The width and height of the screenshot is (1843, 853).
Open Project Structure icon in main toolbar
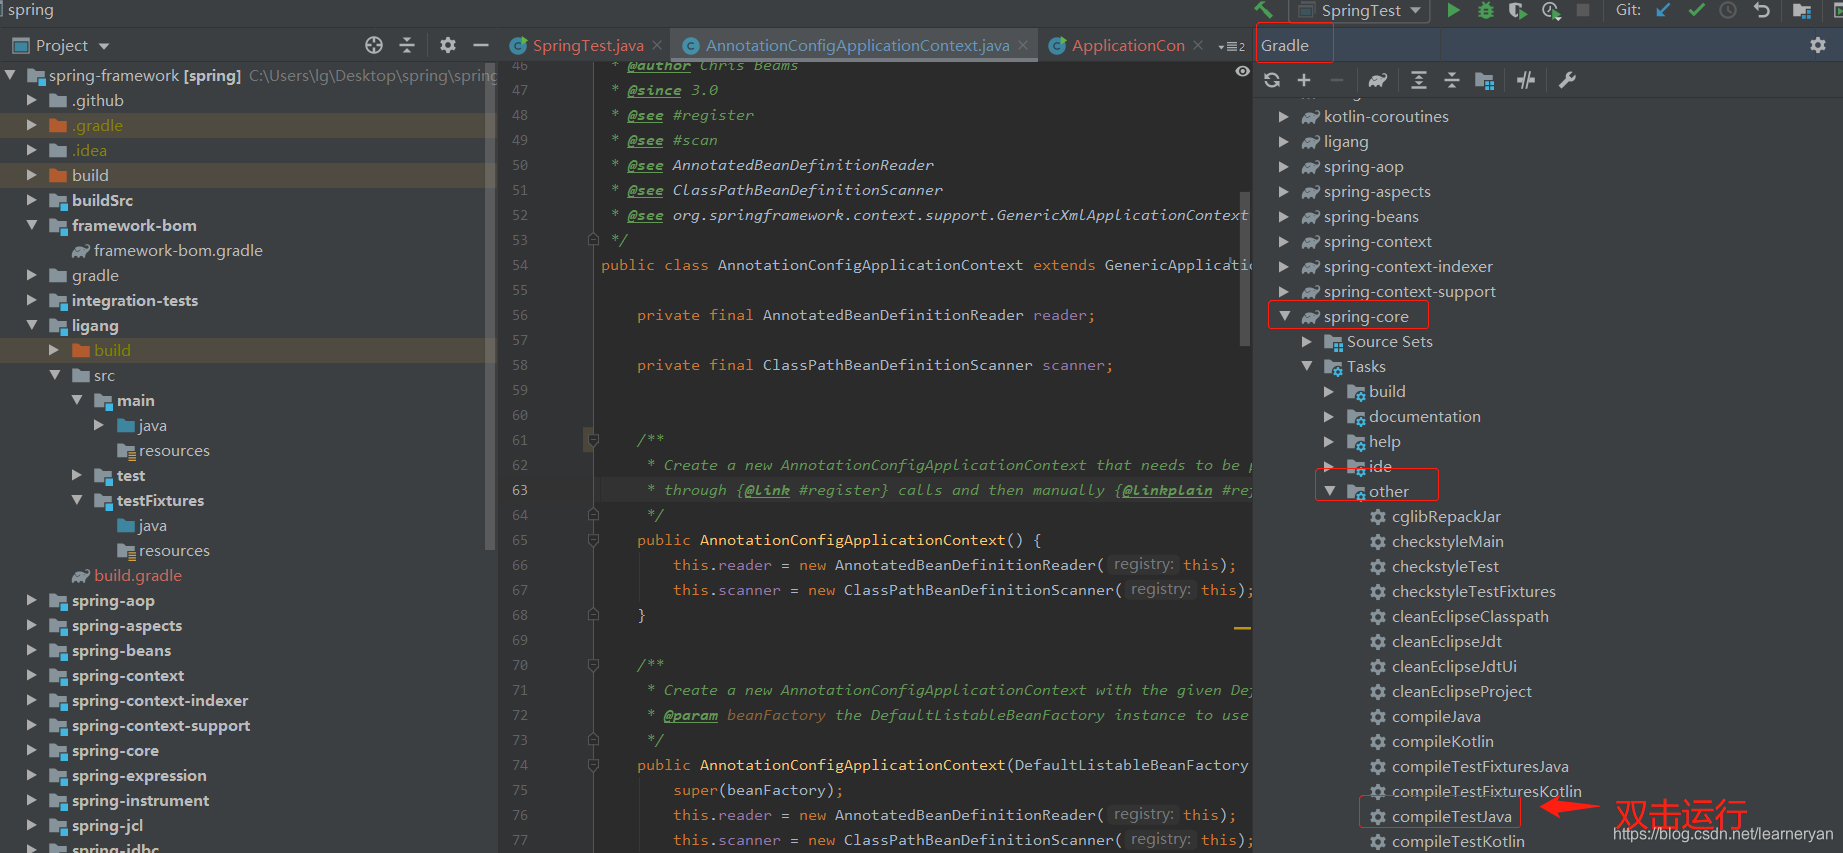pos(1802,10)
